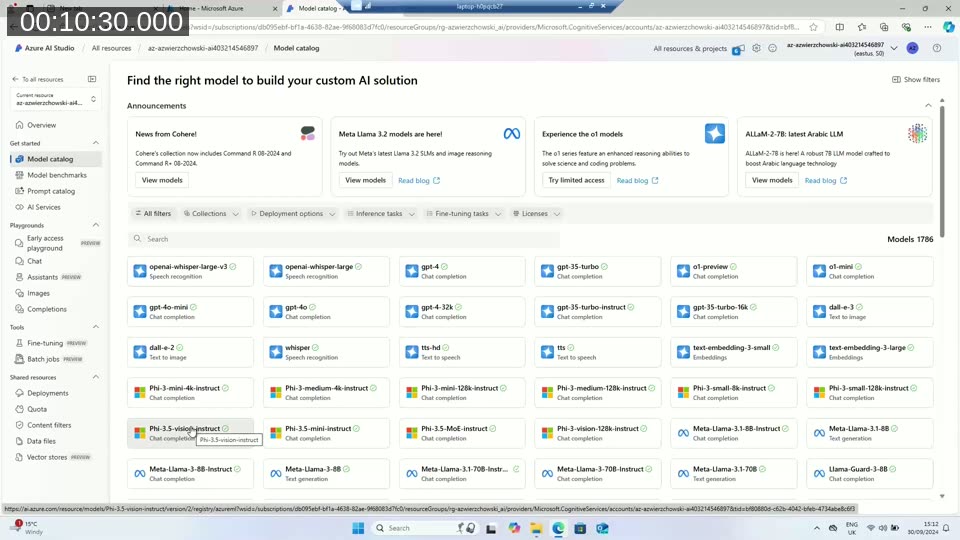Click the catalog vertical scrollbar
The width and height of the screenshot is (960, 540).
[x=942, y=171]
